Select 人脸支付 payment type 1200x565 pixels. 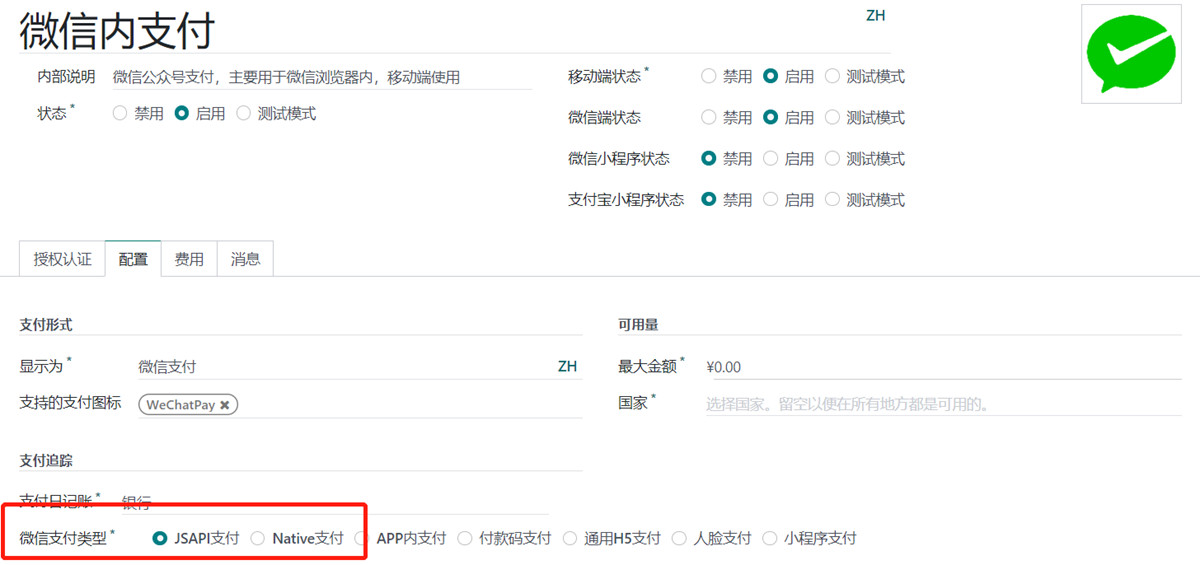point(680,538)
